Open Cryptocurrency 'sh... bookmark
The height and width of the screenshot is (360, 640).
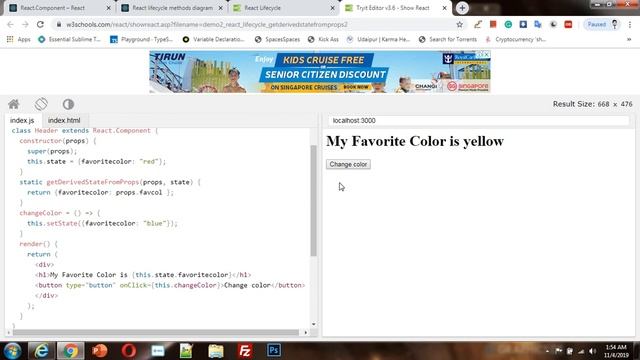click(x=515, y=39)
